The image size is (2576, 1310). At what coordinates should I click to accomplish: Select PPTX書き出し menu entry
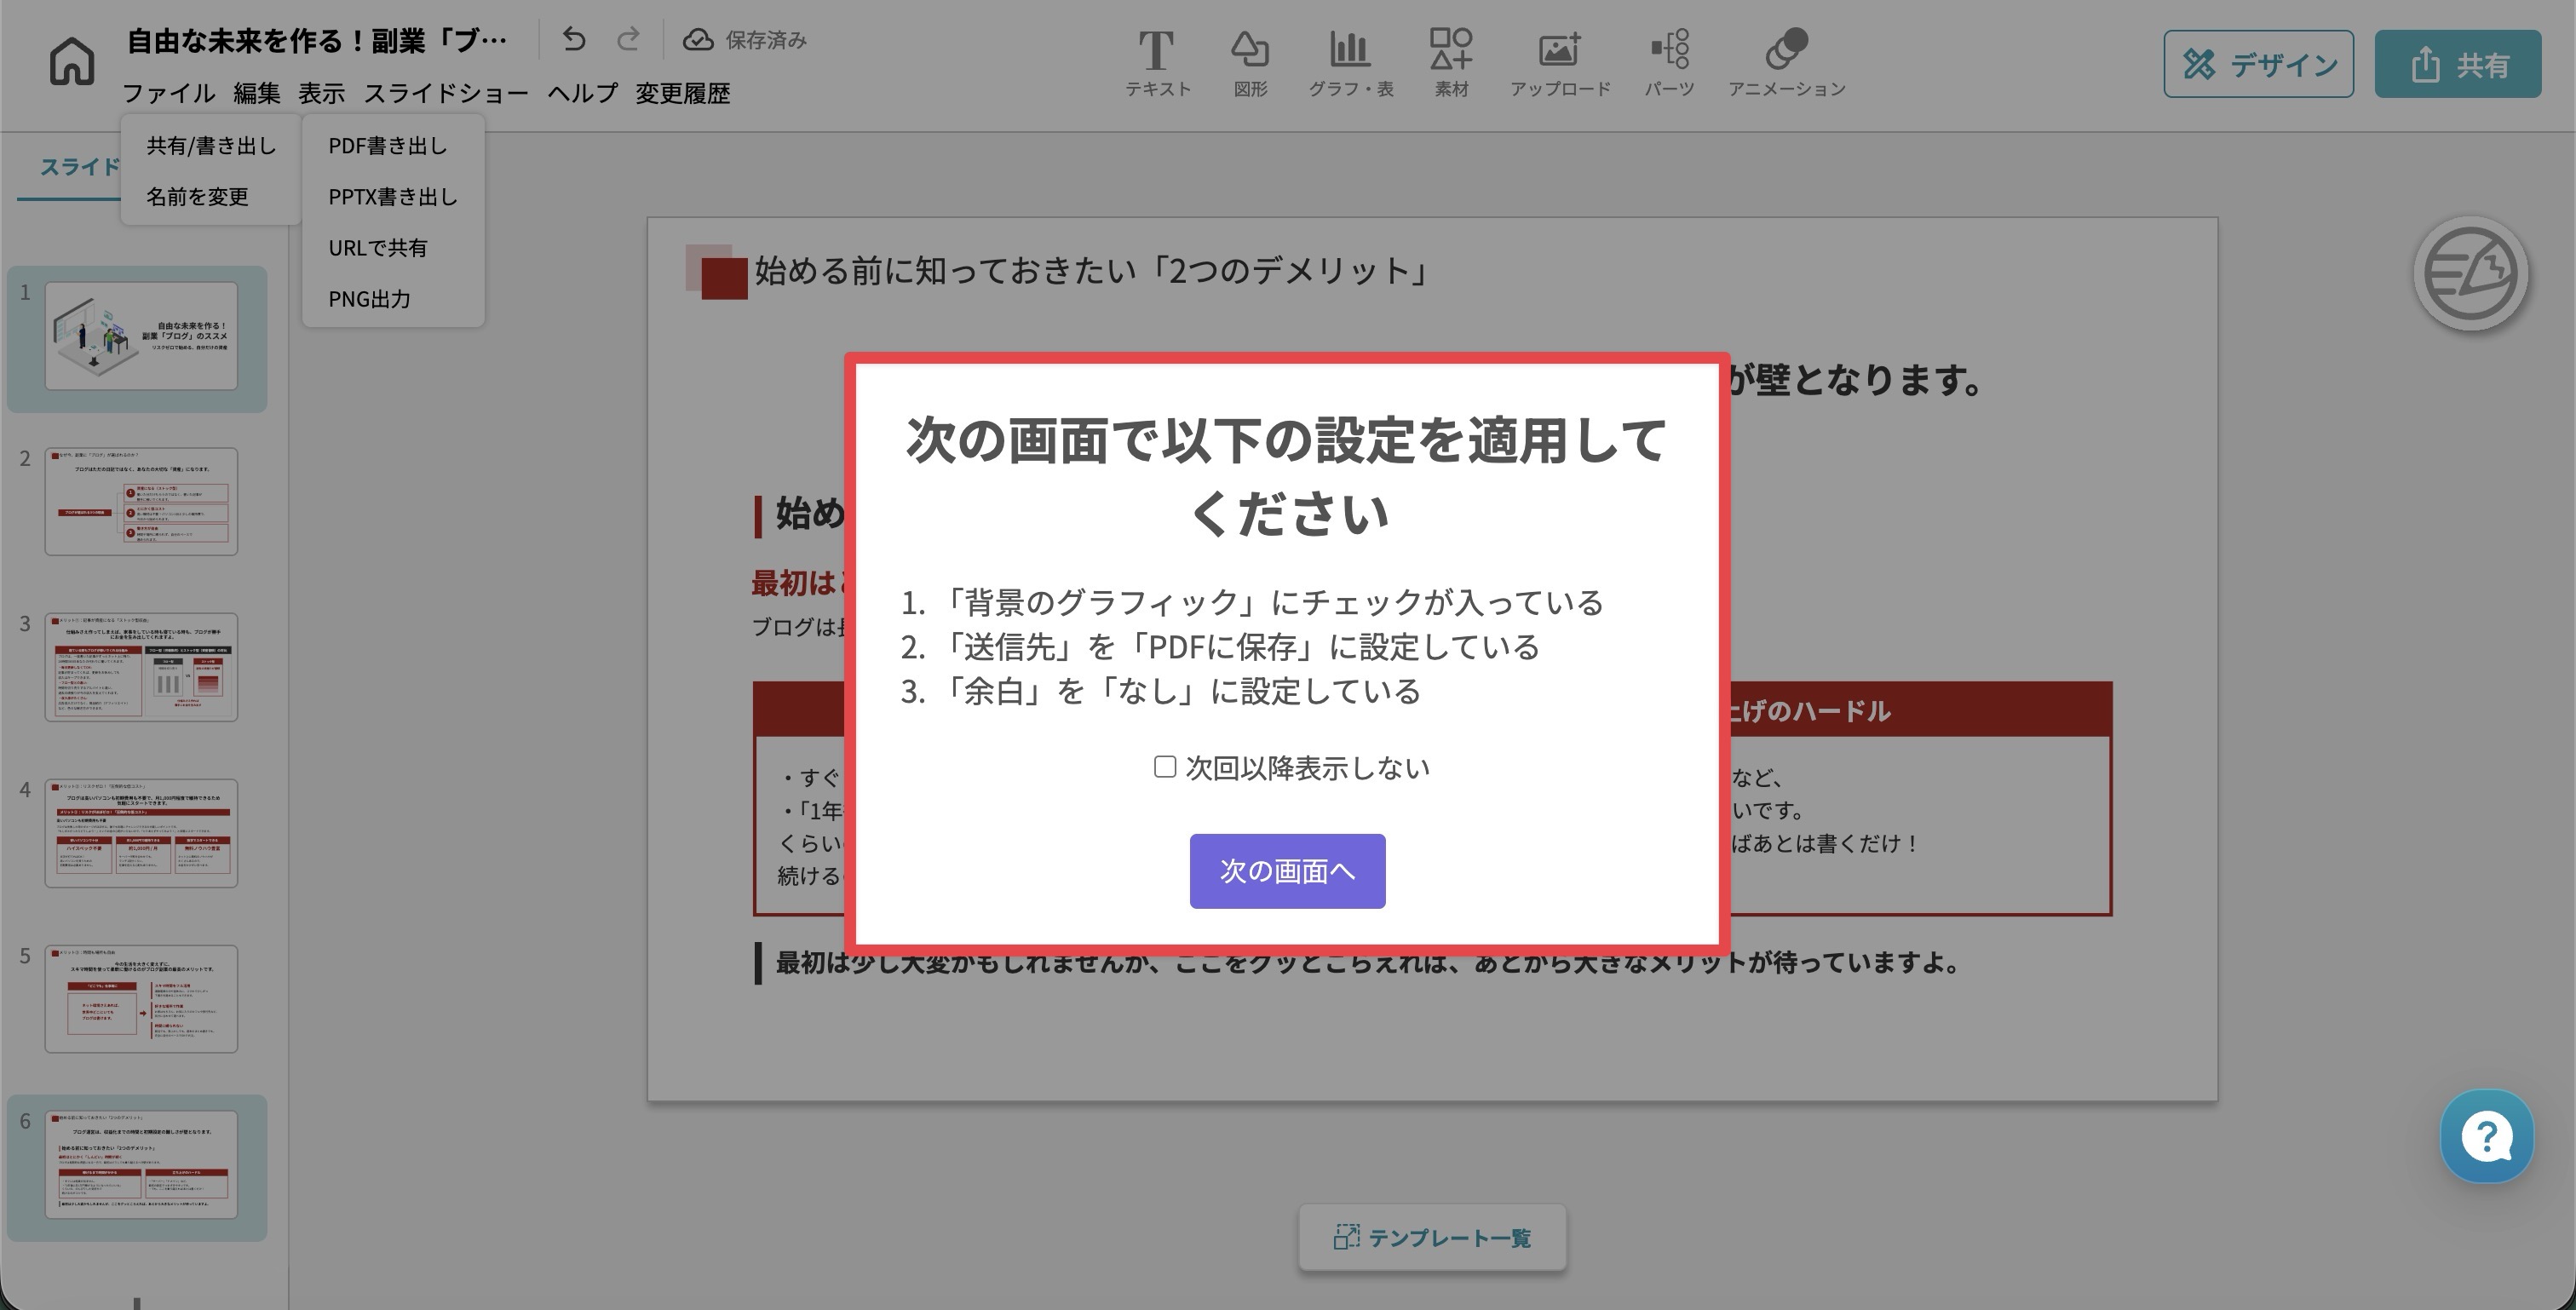(393, 197)
